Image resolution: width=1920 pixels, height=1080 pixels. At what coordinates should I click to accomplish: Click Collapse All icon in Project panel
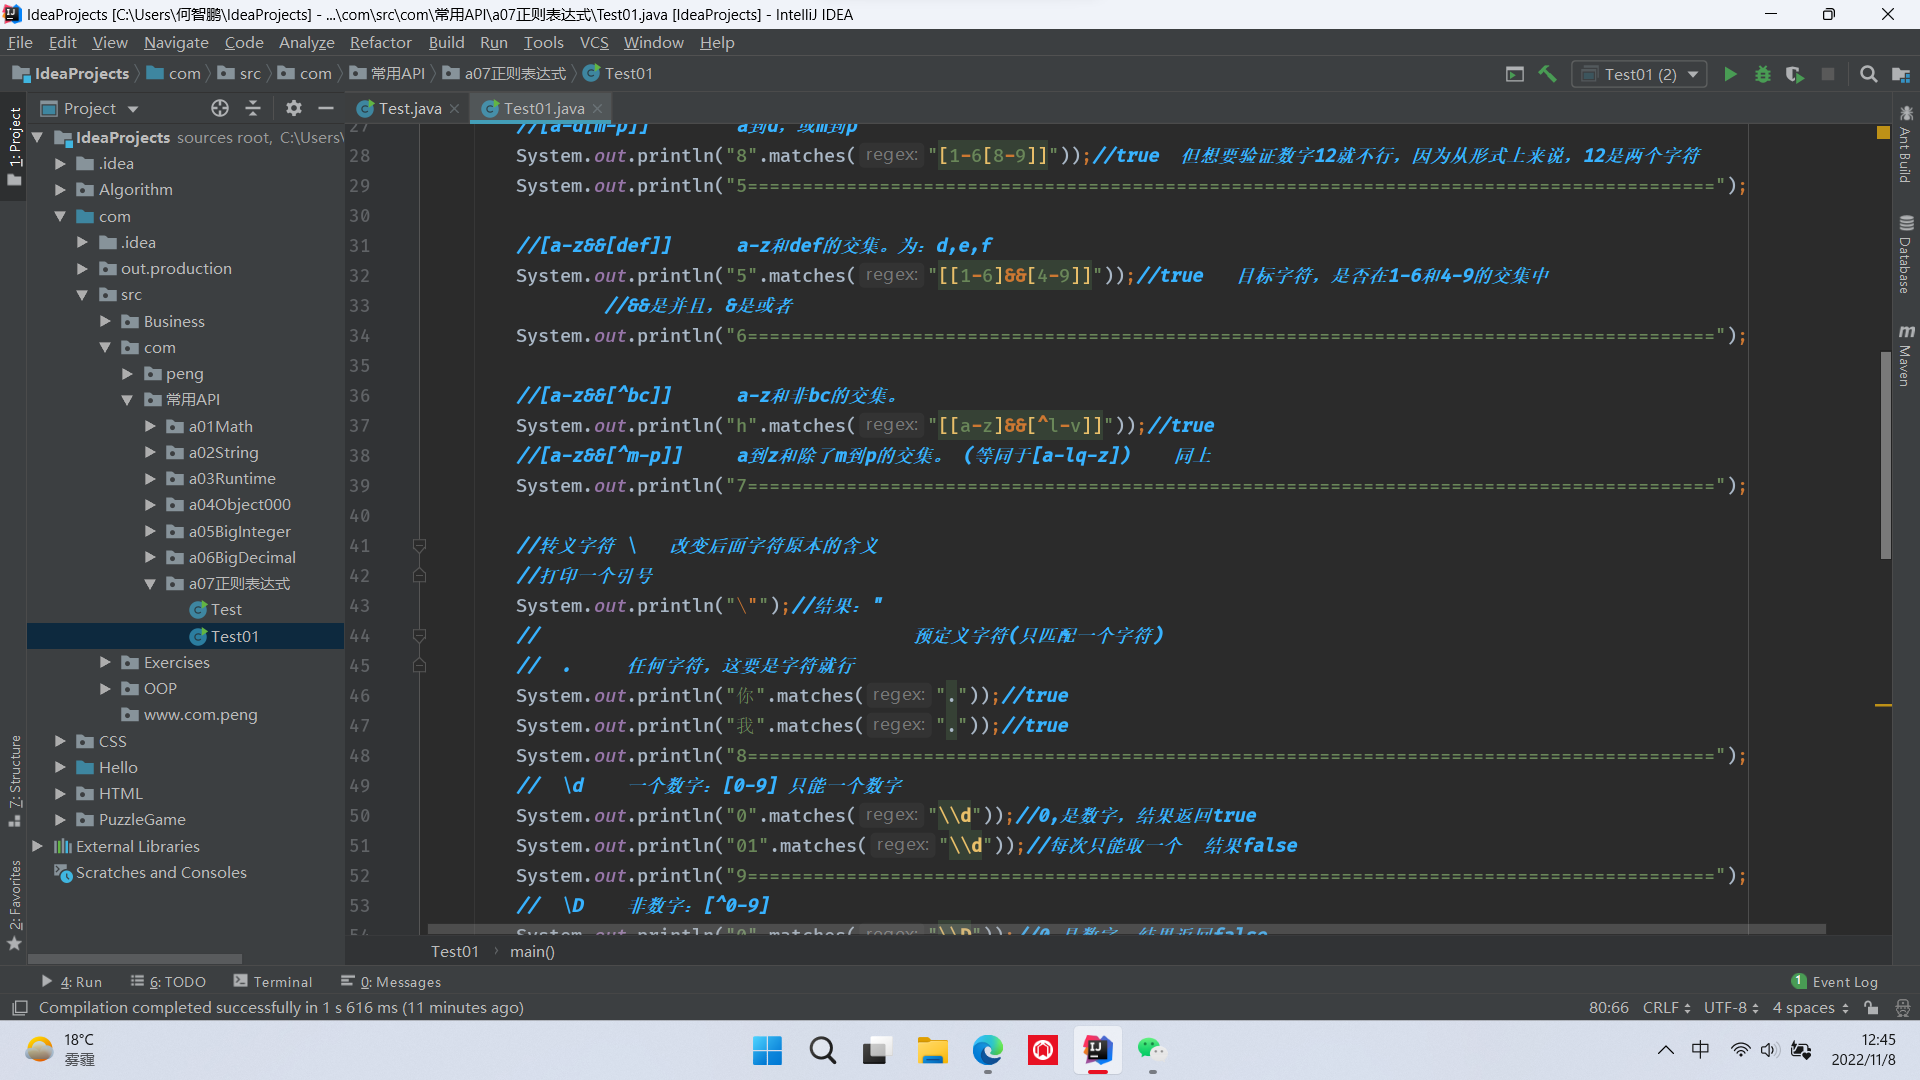[x=253, y=108]
